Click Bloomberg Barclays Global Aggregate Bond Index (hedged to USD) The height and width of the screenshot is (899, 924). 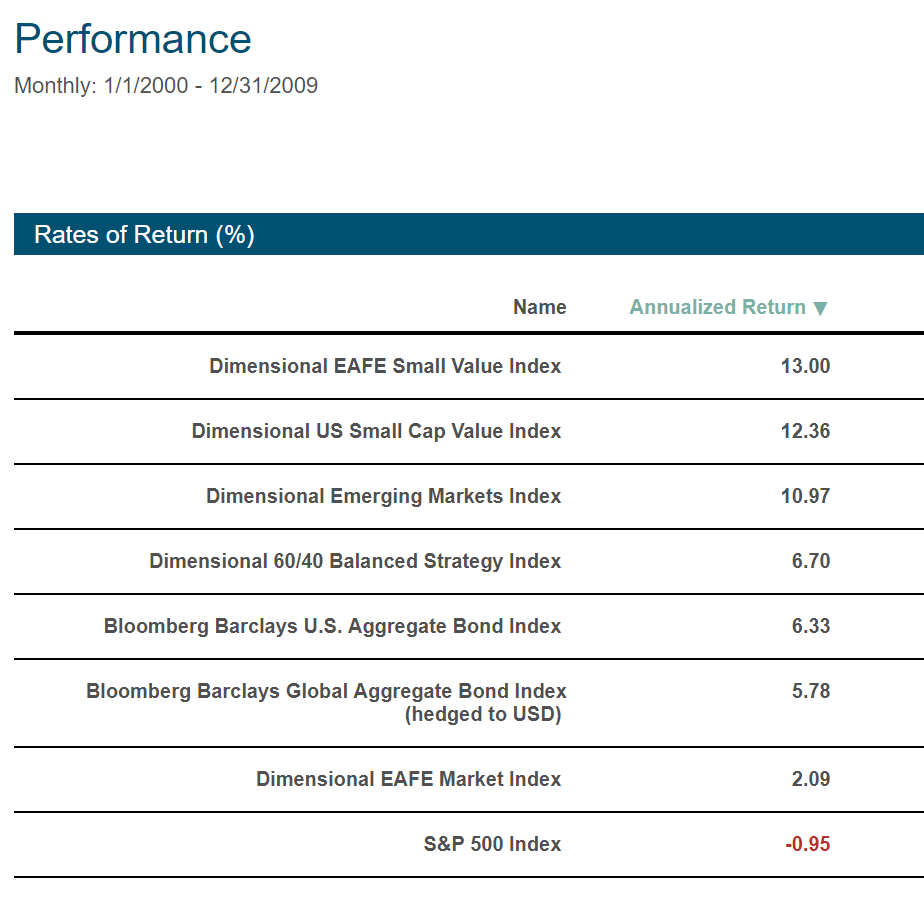(x=326, y=702)
